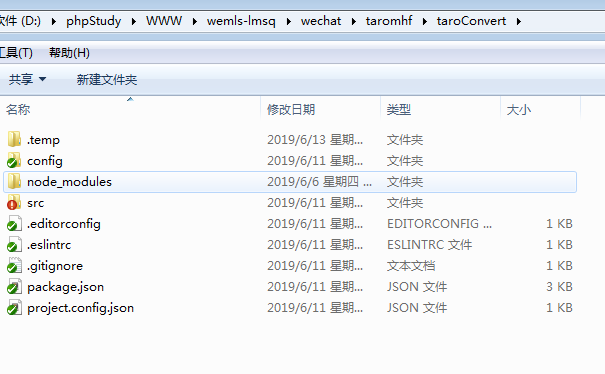The image size is (605, 374).
Task: Navigate to taroConvert in the address bar
Action: [471, 21]
